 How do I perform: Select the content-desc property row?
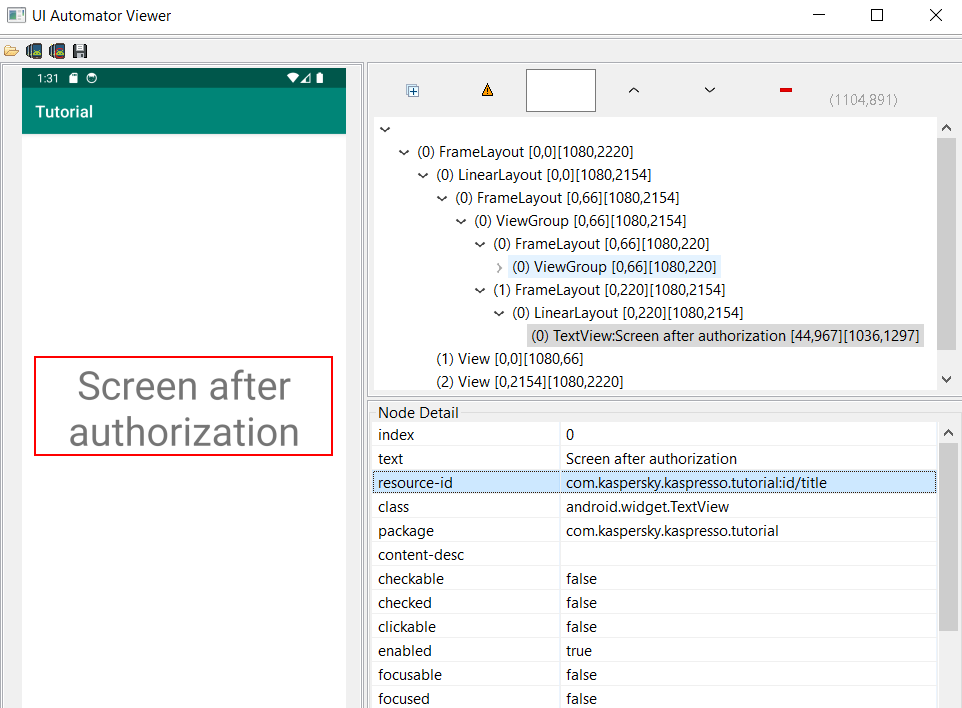tap(654, 555)
